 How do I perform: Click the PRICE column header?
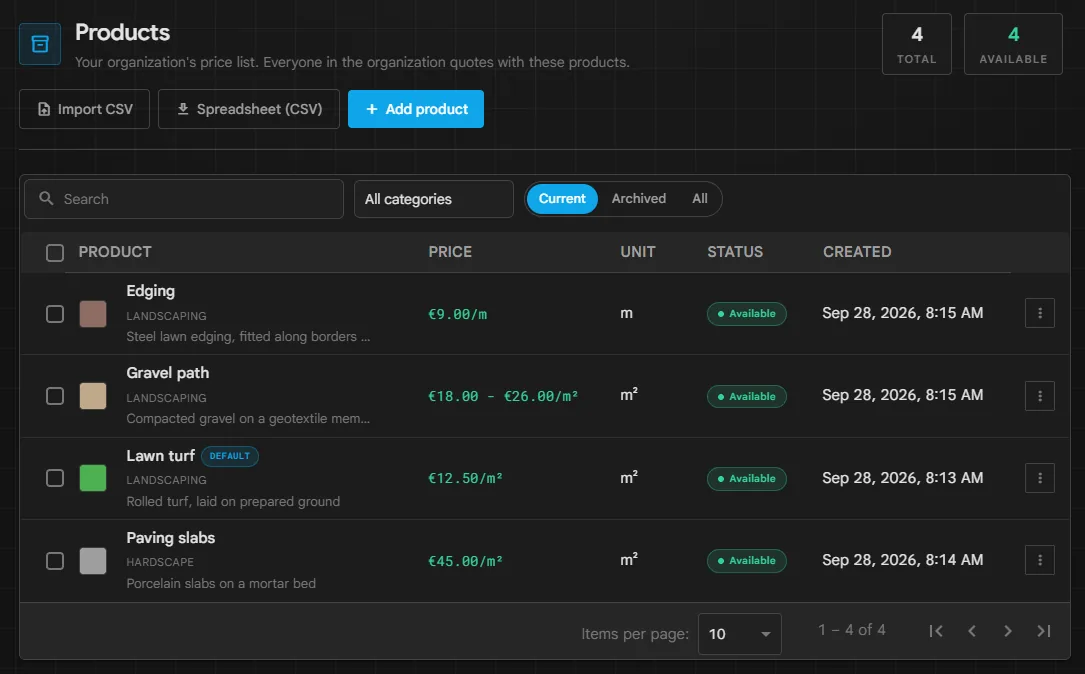450,252
